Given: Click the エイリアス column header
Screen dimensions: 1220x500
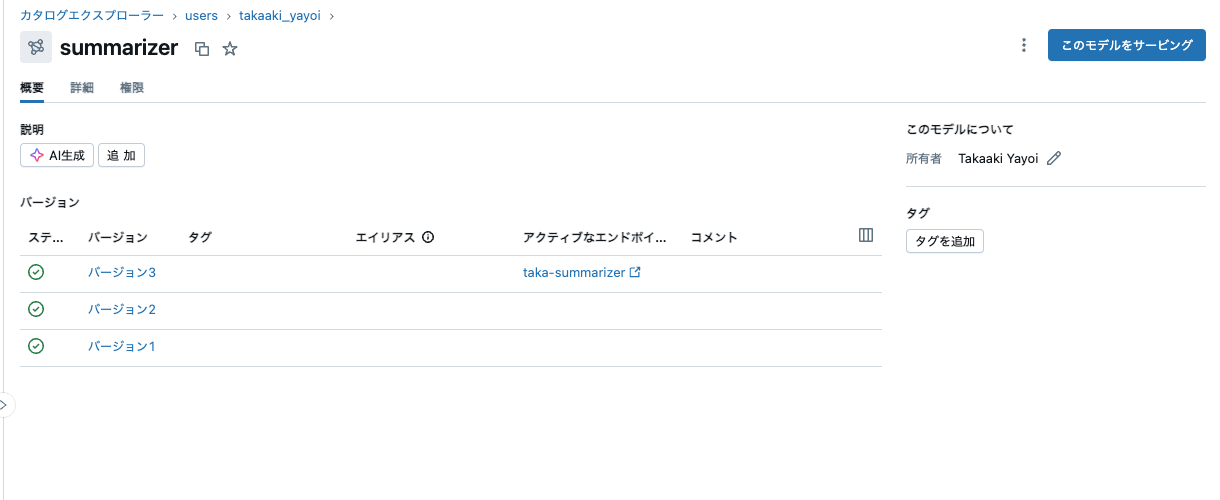Looking at the screenshot, I should (385, 237).
